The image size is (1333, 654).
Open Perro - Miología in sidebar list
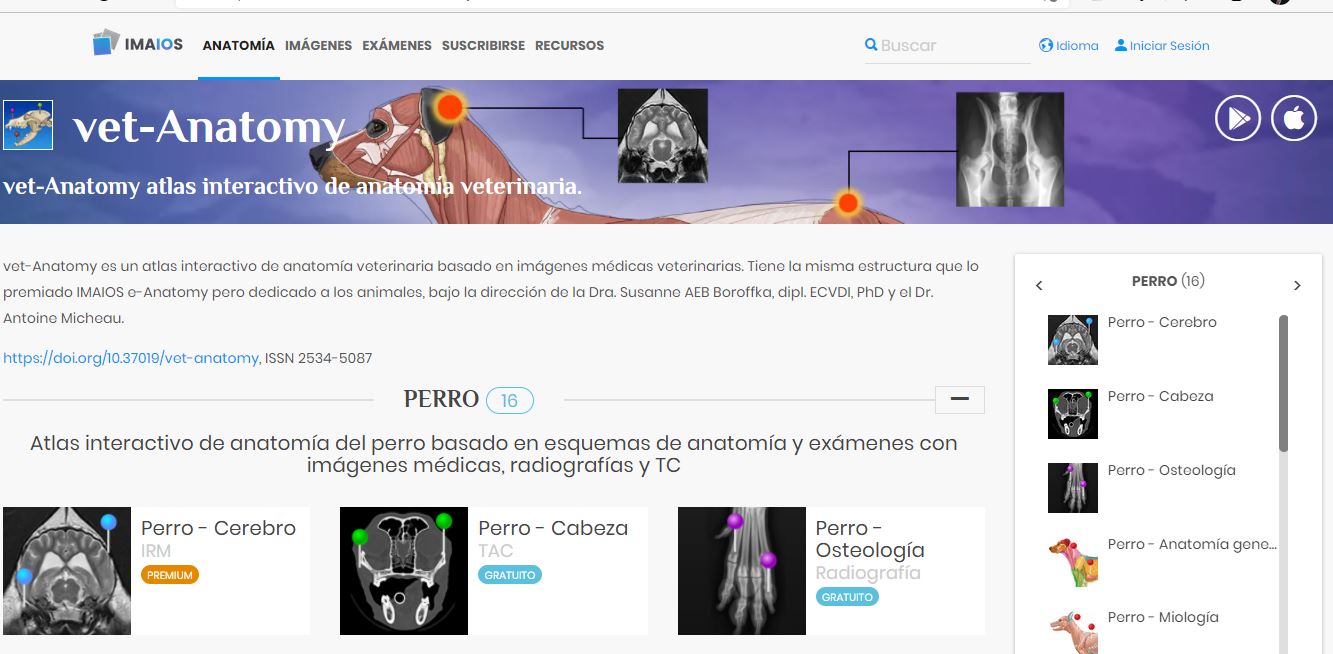[1163, 617]
